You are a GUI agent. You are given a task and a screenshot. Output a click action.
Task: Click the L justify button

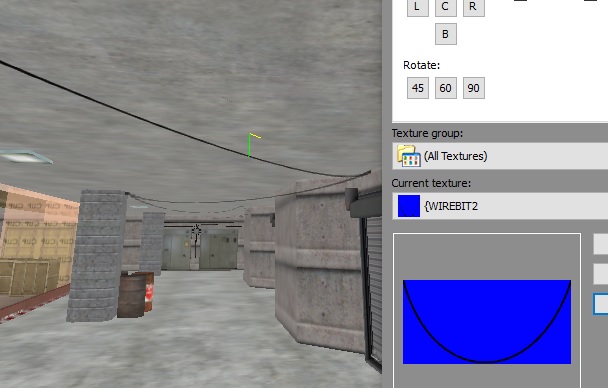[x=418, y=7]
